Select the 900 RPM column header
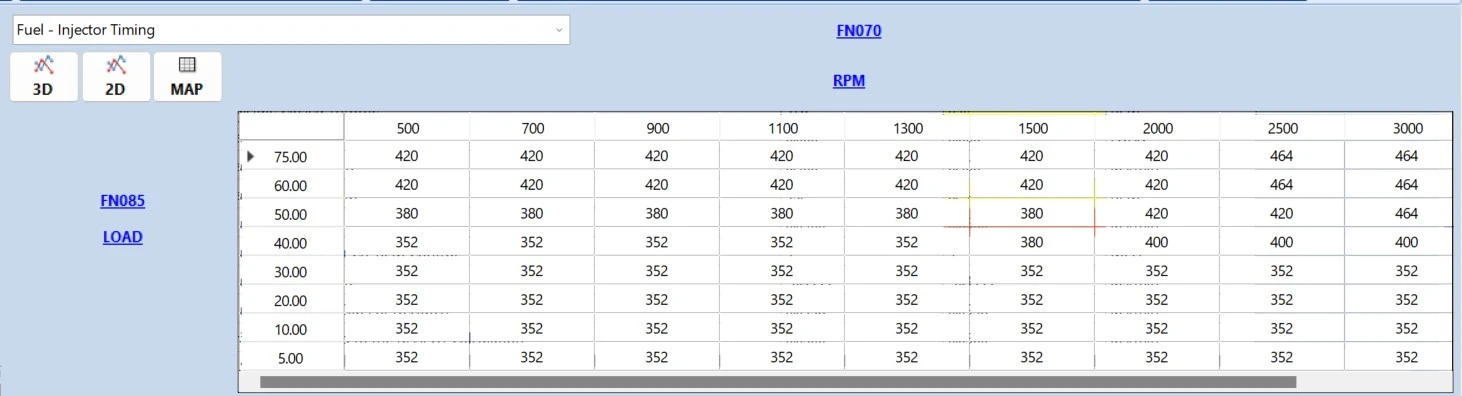1462x396 pixels. [x=657, y=128]
